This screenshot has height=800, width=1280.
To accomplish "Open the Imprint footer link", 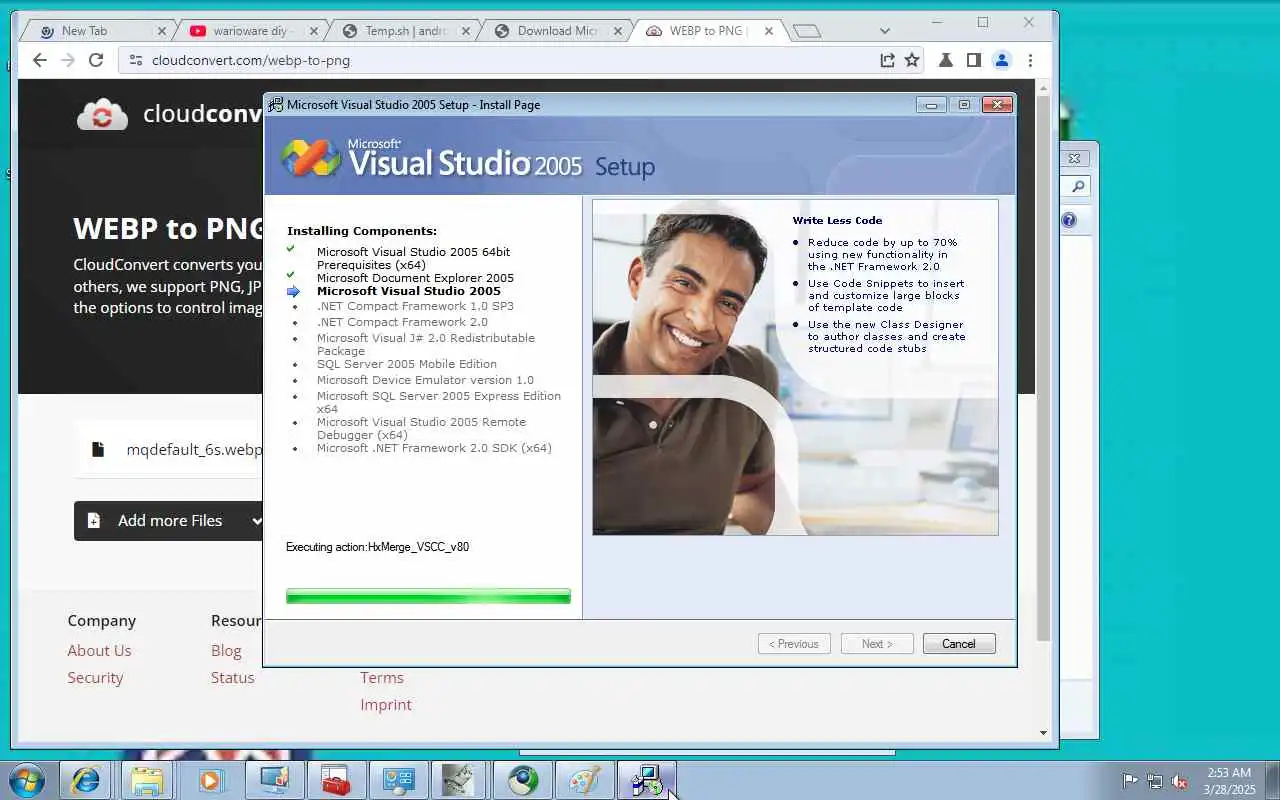I will tap(386, 704).
